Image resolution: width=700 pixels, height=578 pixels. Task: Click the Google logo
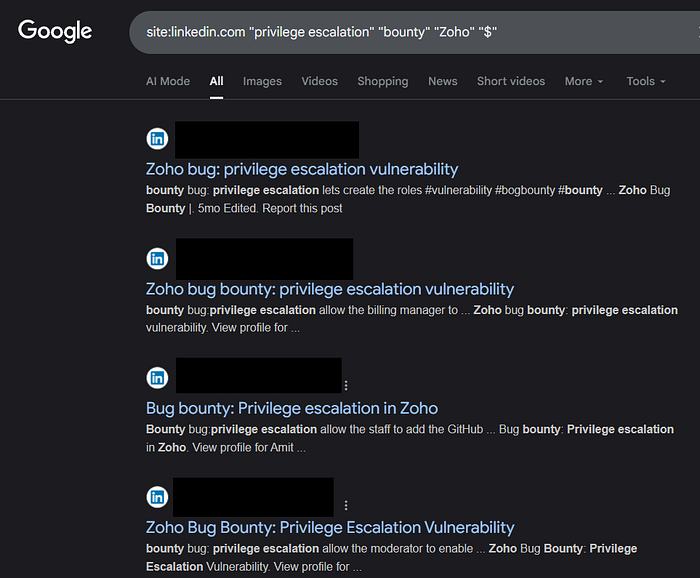tap(55, 31)
